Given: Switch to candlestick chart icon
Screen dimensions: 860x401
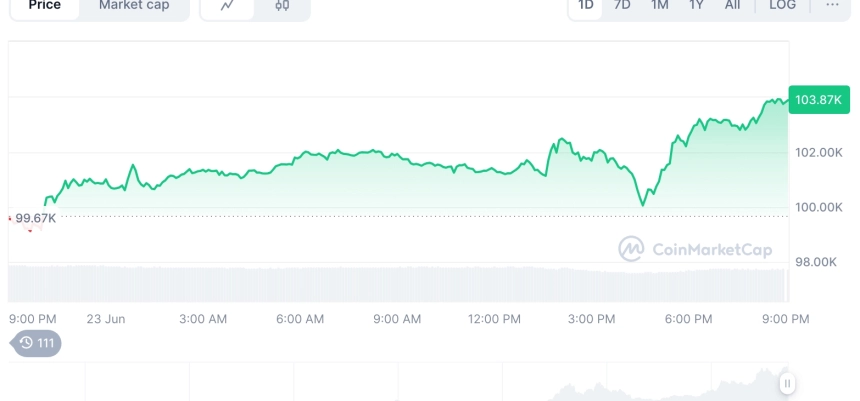Looking at the screenshot, I should (282, 5).
